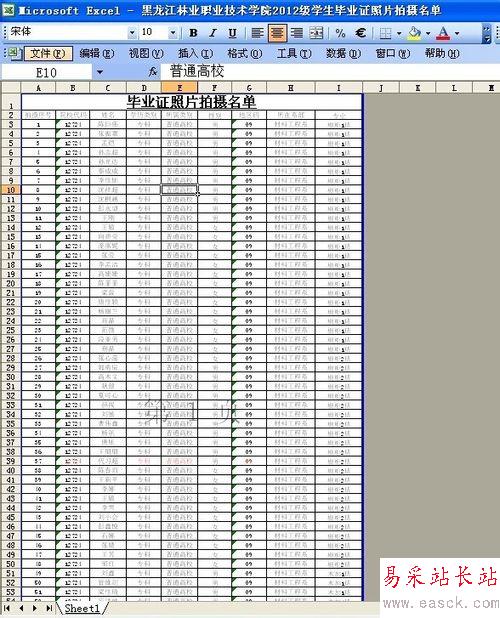Click the Select All corner button
This screenshot has width=500, height=618.
pos(11,87)
